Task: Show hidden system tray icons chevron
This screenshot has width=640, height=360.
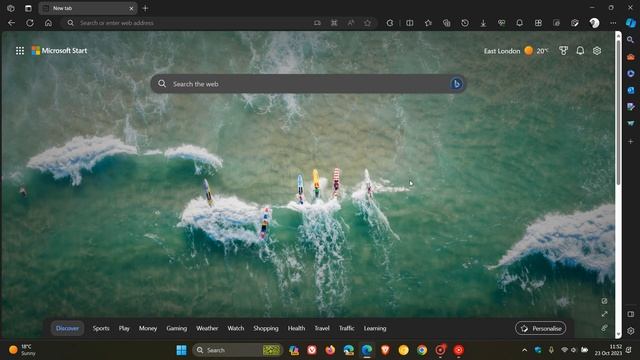Action: tap(524, 350)
